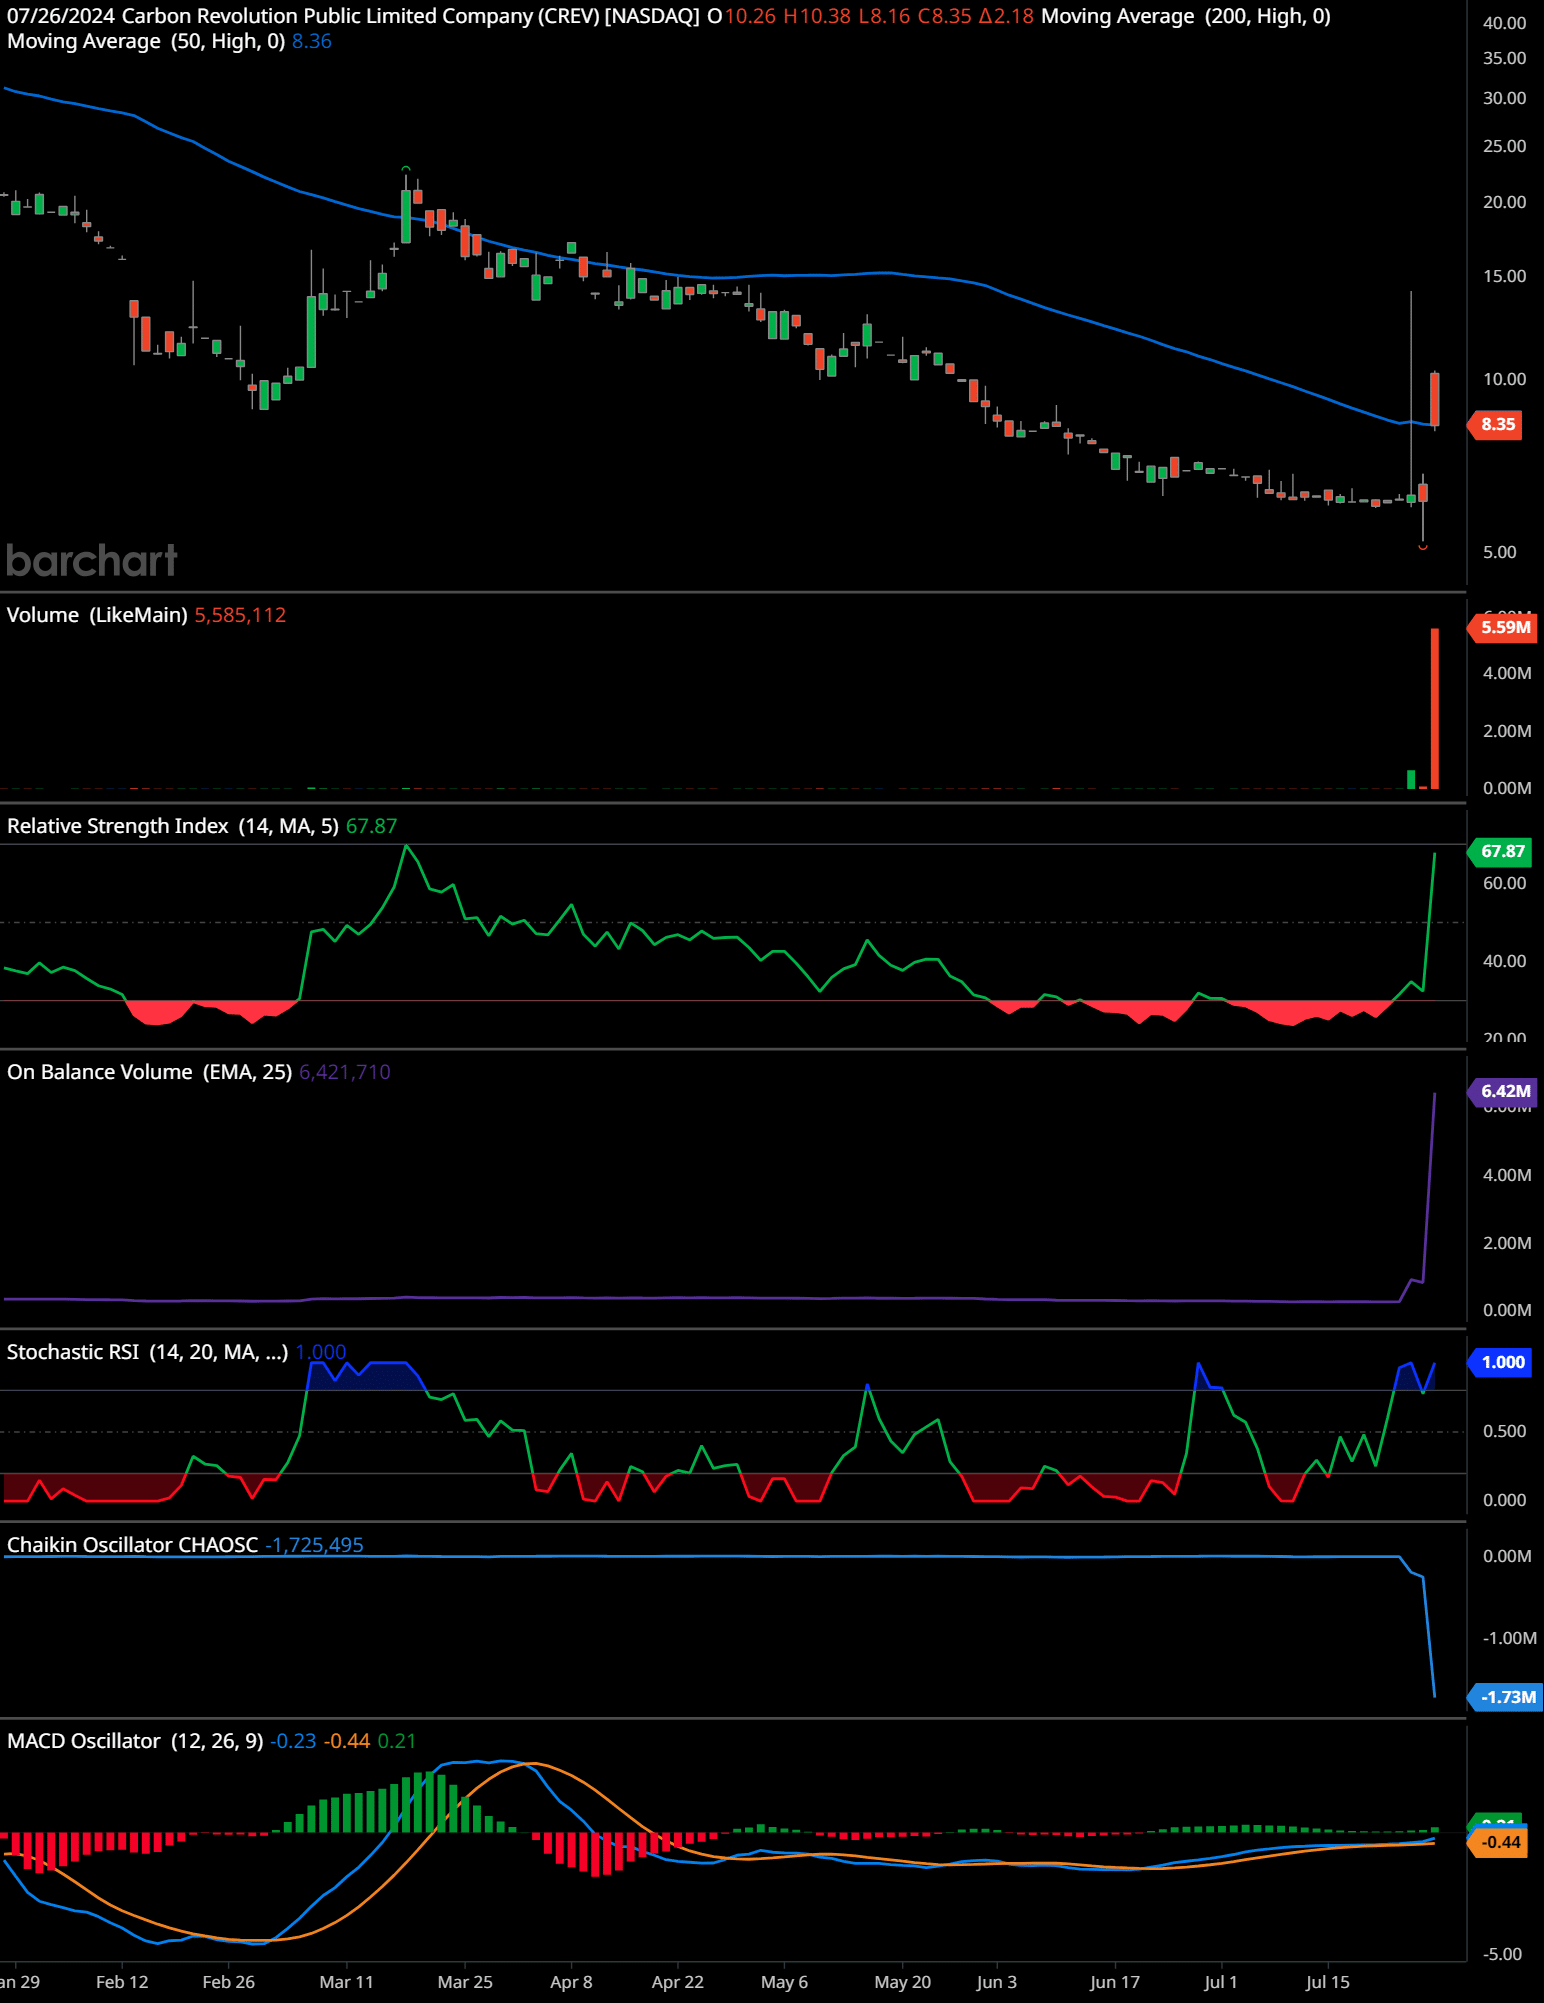Click the red 8.35 last price tag
The image size is (1544, 2003).
pyautogui.click(x=1497, y=424)
